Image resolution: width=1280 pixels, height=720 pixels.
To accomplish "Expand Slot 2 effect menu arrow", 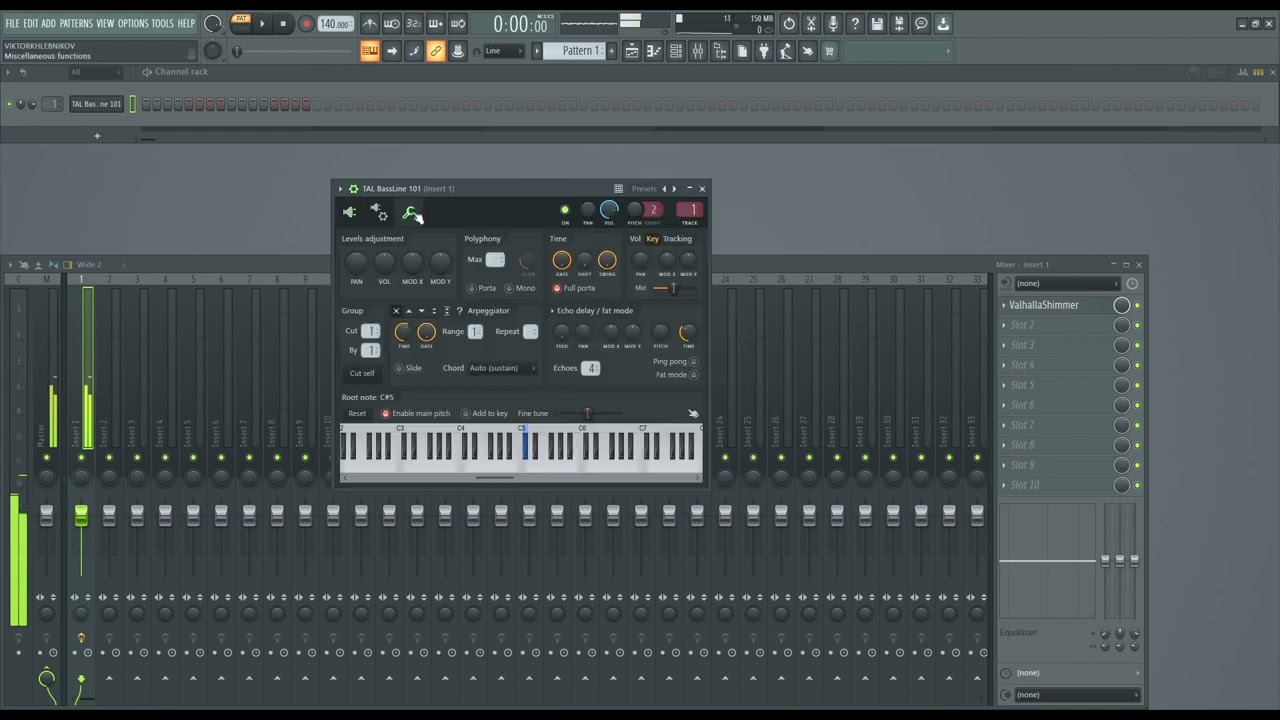I will [x=1004, y=325].
